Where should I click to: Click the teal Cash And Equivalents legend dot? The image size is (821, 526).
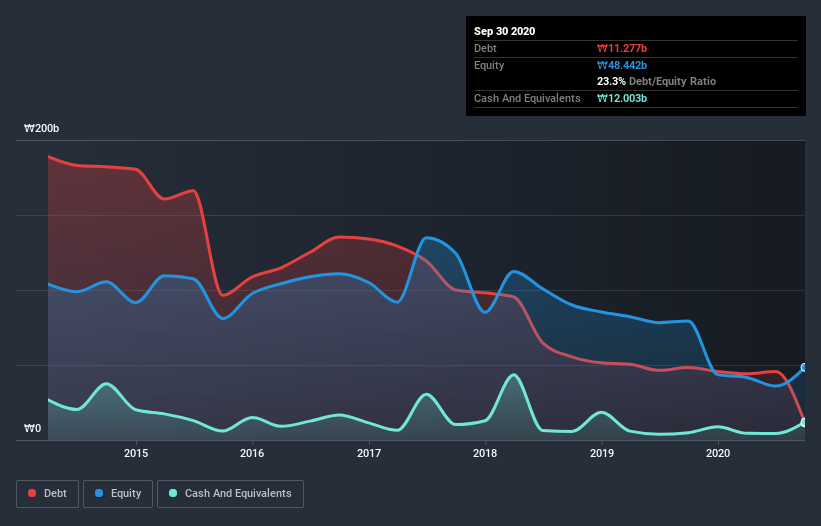point(173,493)
